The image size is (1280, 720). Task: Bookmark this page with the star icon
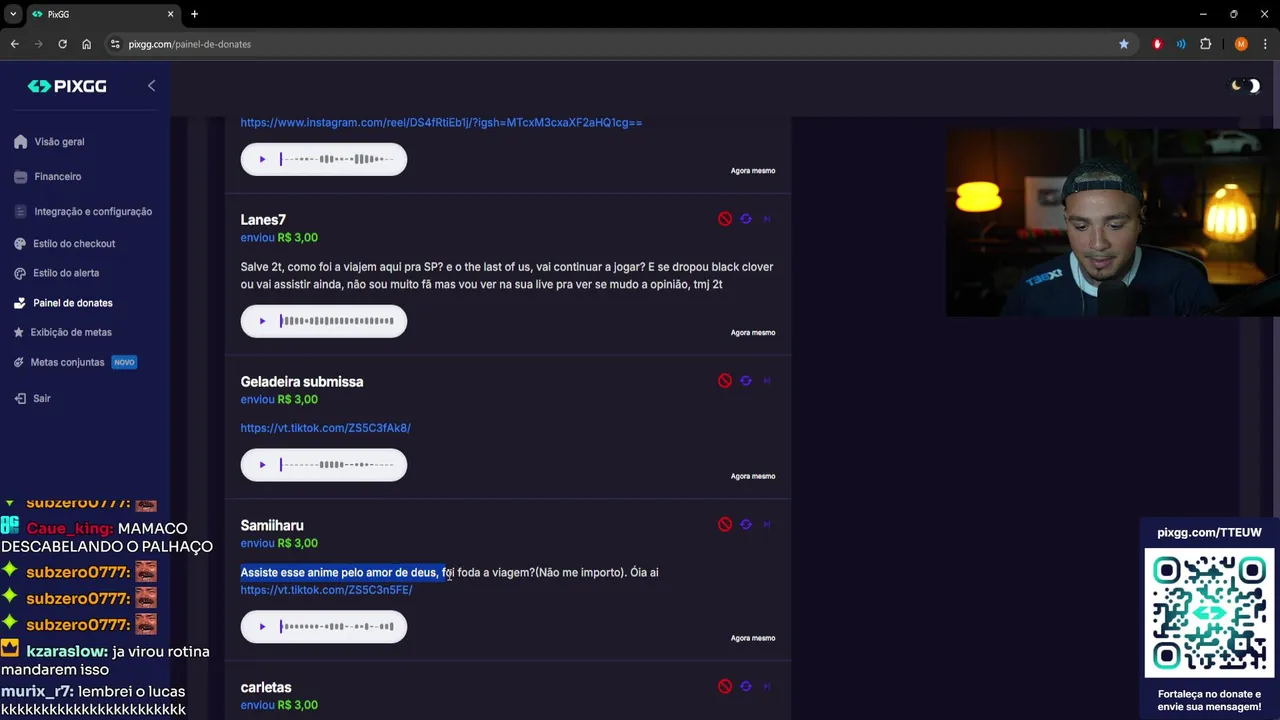point(1124,44)
